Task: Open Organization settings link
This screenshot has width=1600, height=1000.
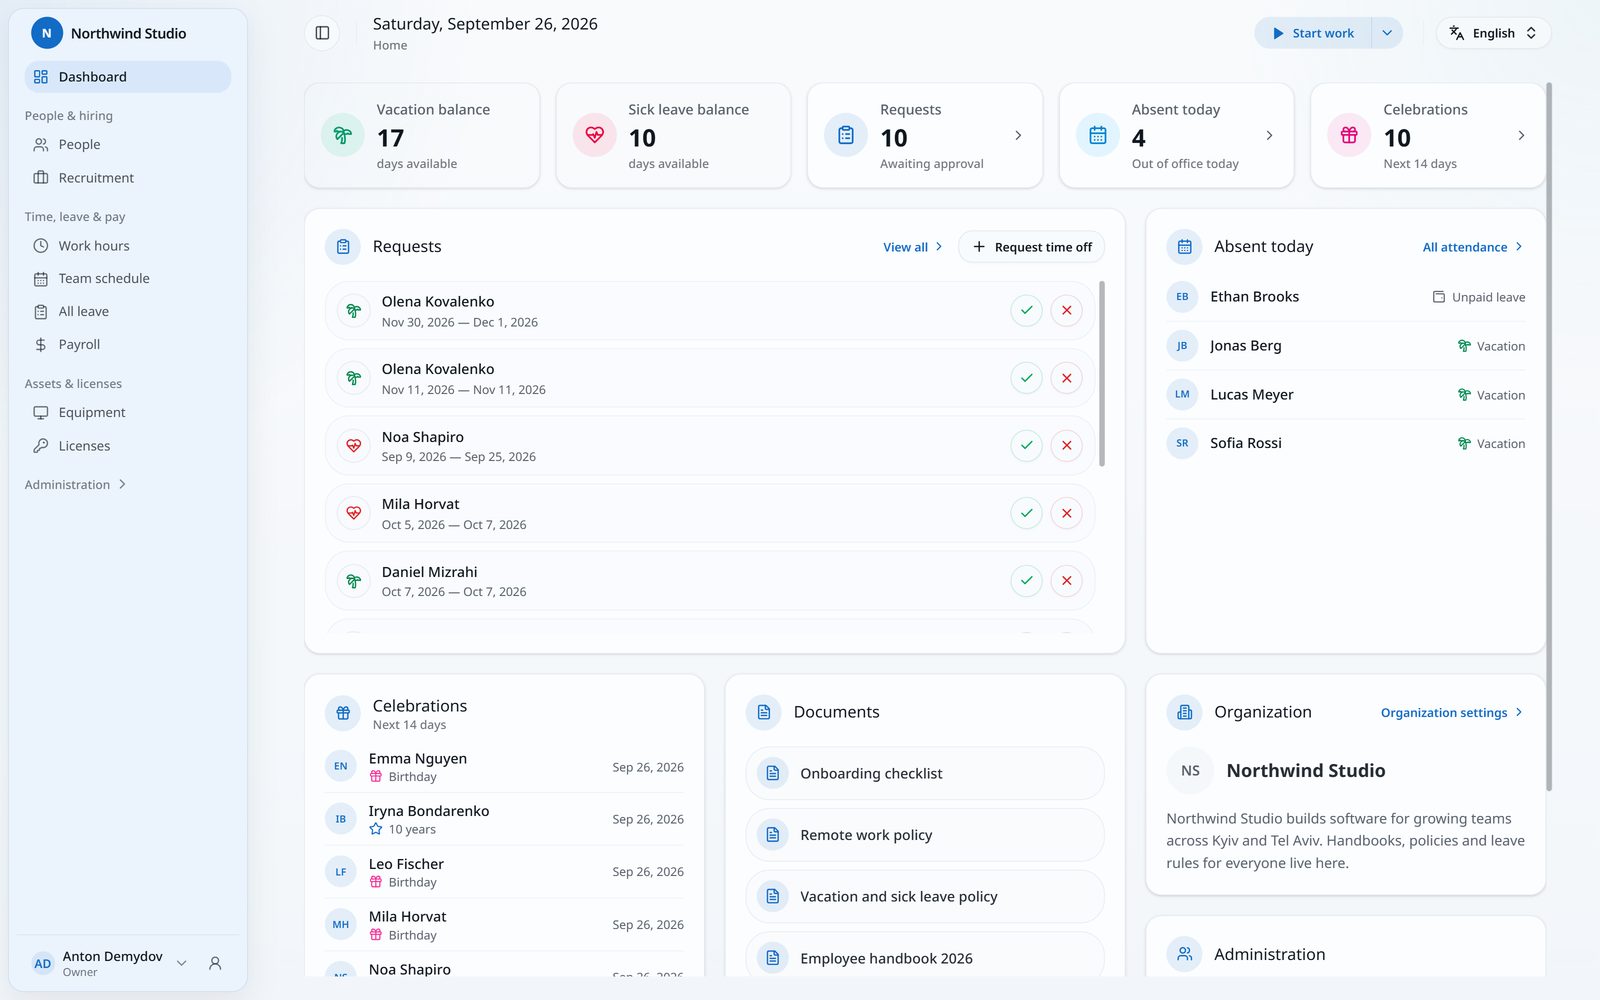Action: click(x=1451, y=713)
